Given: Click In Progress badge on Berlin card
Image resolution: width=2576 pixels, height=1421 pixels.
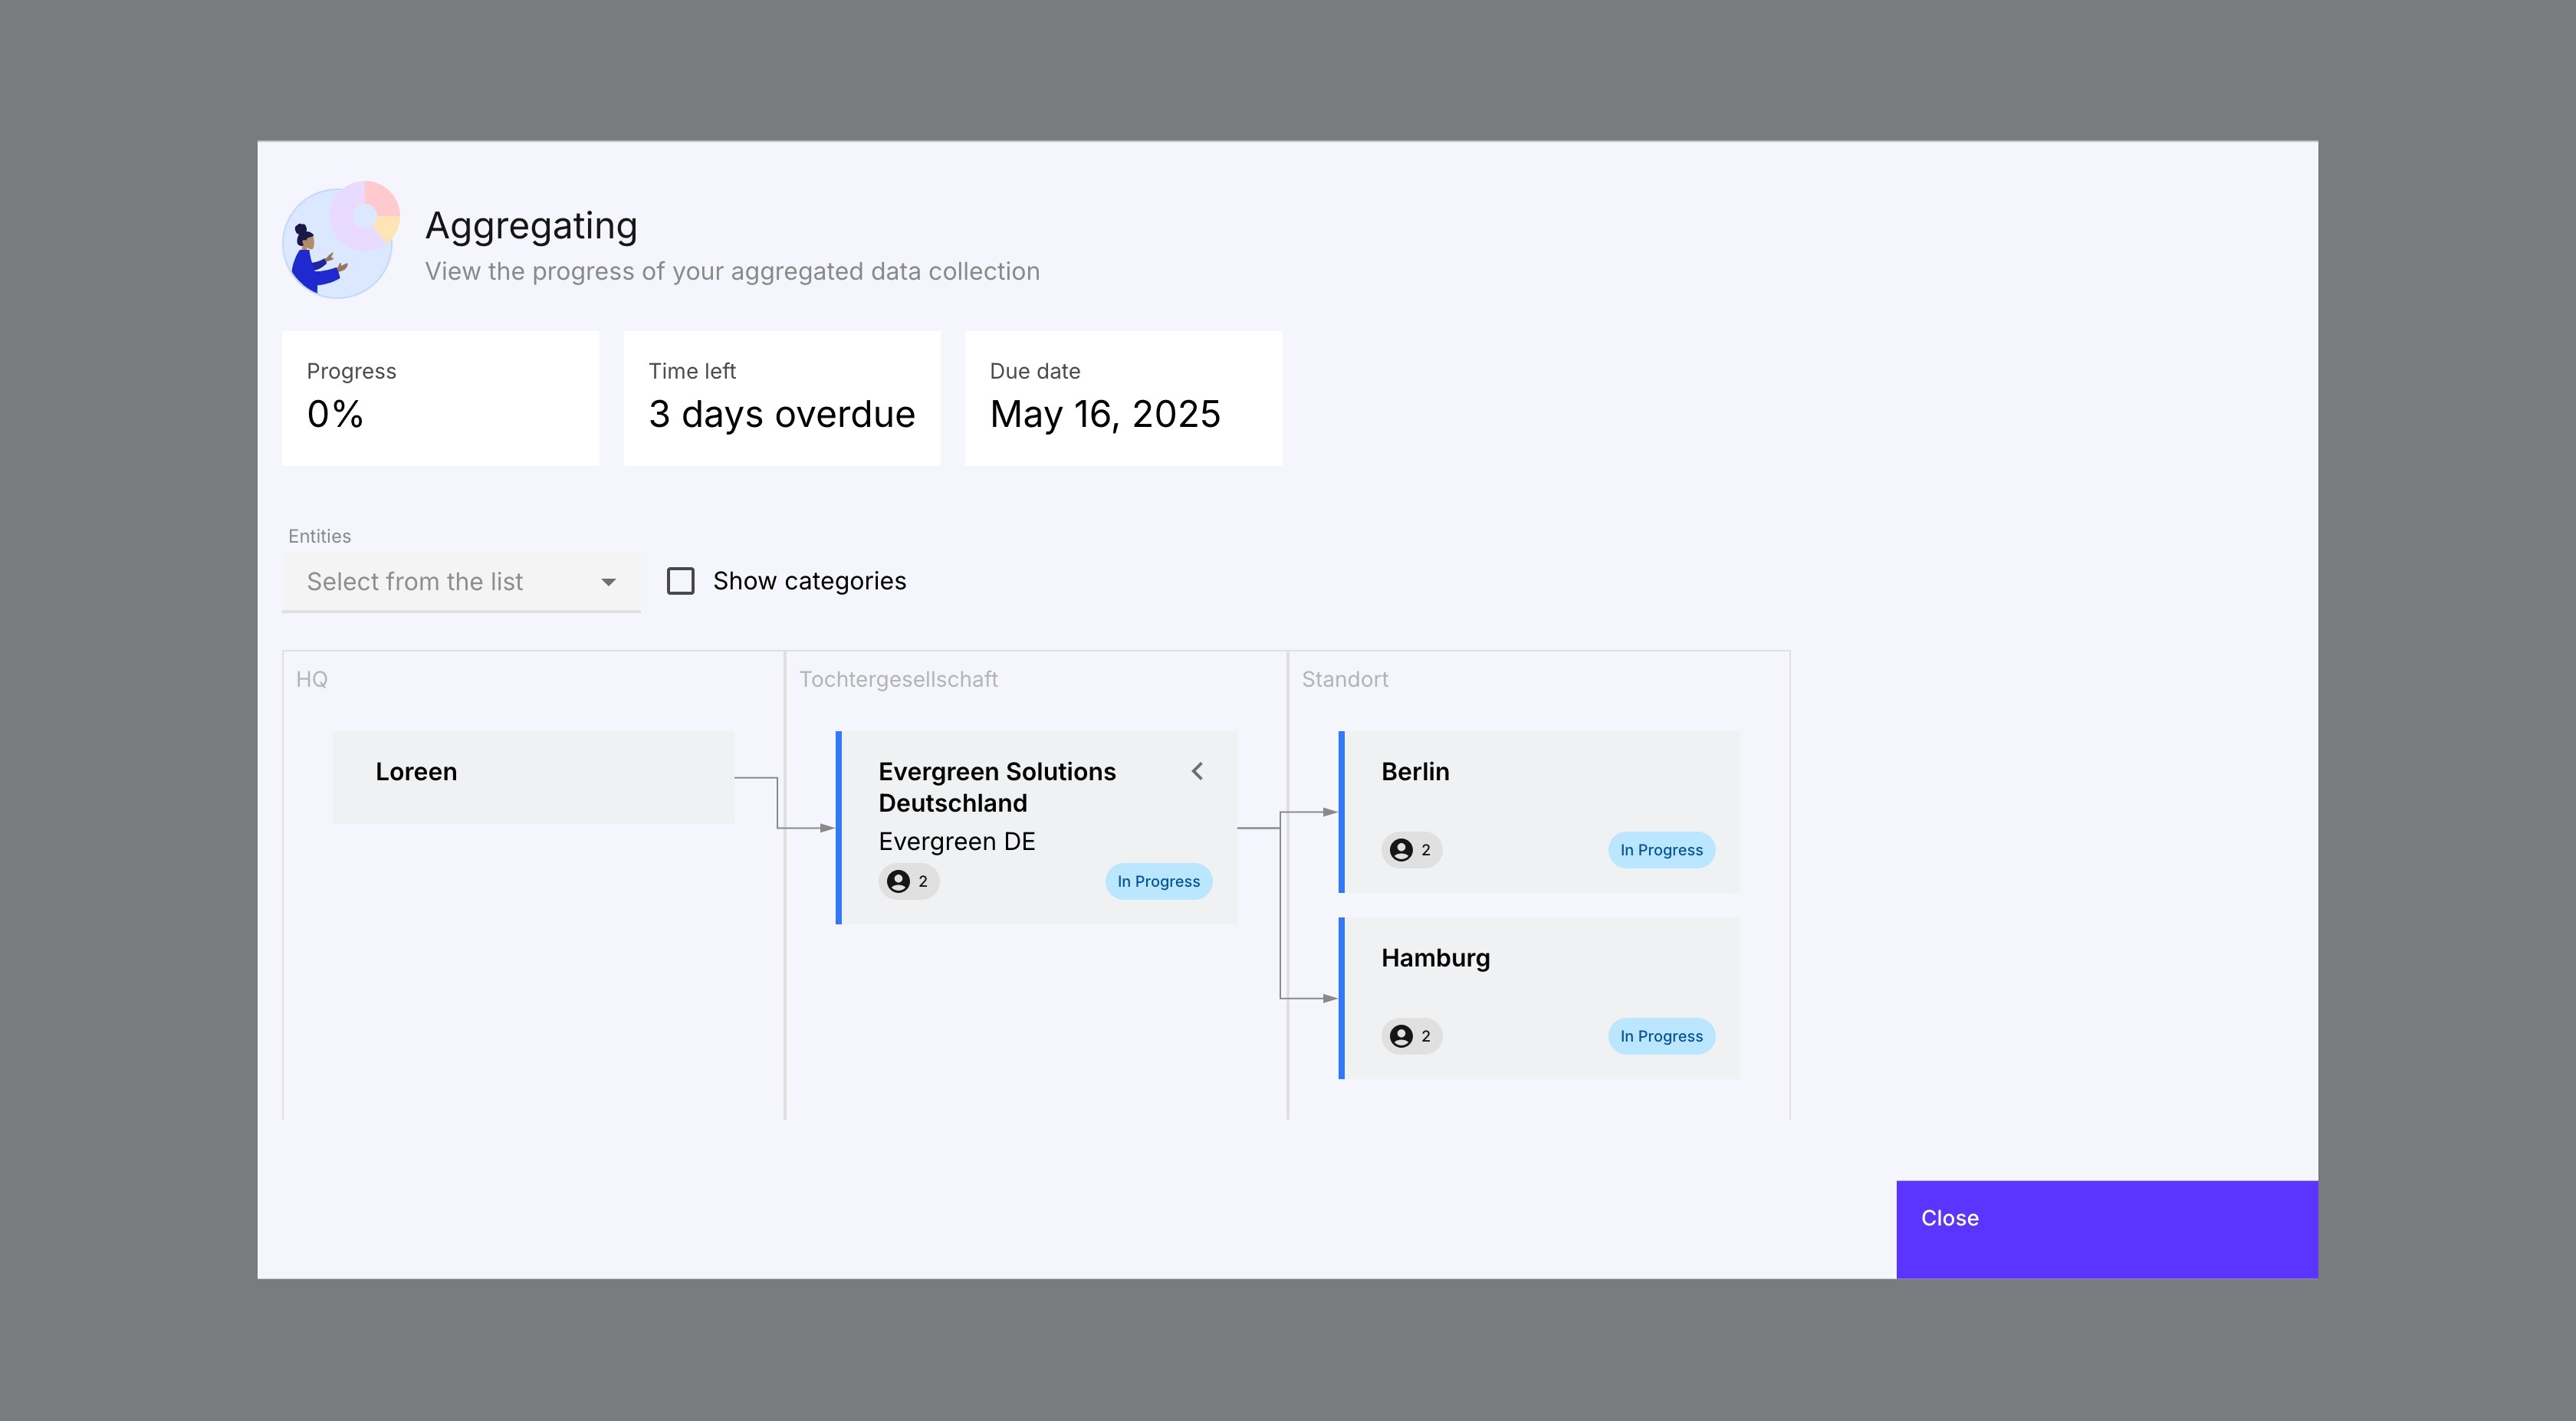Looking at the screenshot, I should click(1661, 850).
